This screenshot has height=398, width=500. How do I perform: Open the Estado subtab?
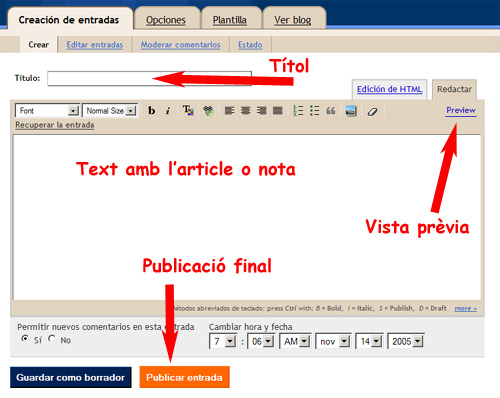pos(250,44)
